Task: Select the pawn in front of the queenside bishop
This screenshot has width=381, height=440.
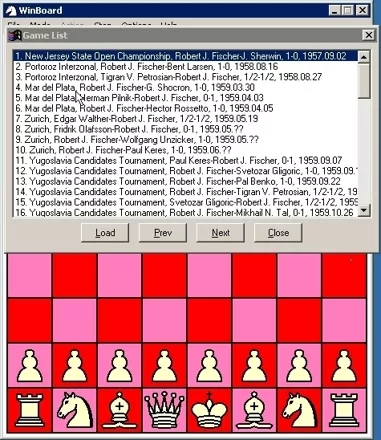Action: [x=119, y=366]
